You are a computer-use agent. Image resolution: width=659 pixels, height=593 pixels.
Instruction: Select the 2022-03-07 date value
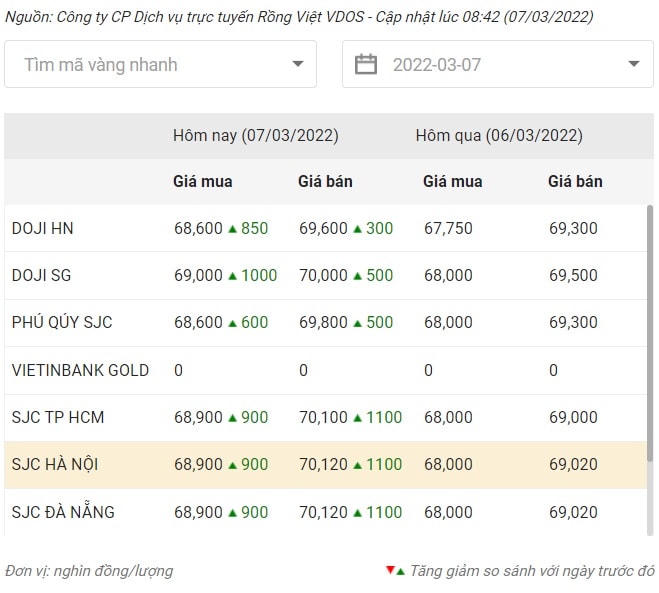coord(437,65)
